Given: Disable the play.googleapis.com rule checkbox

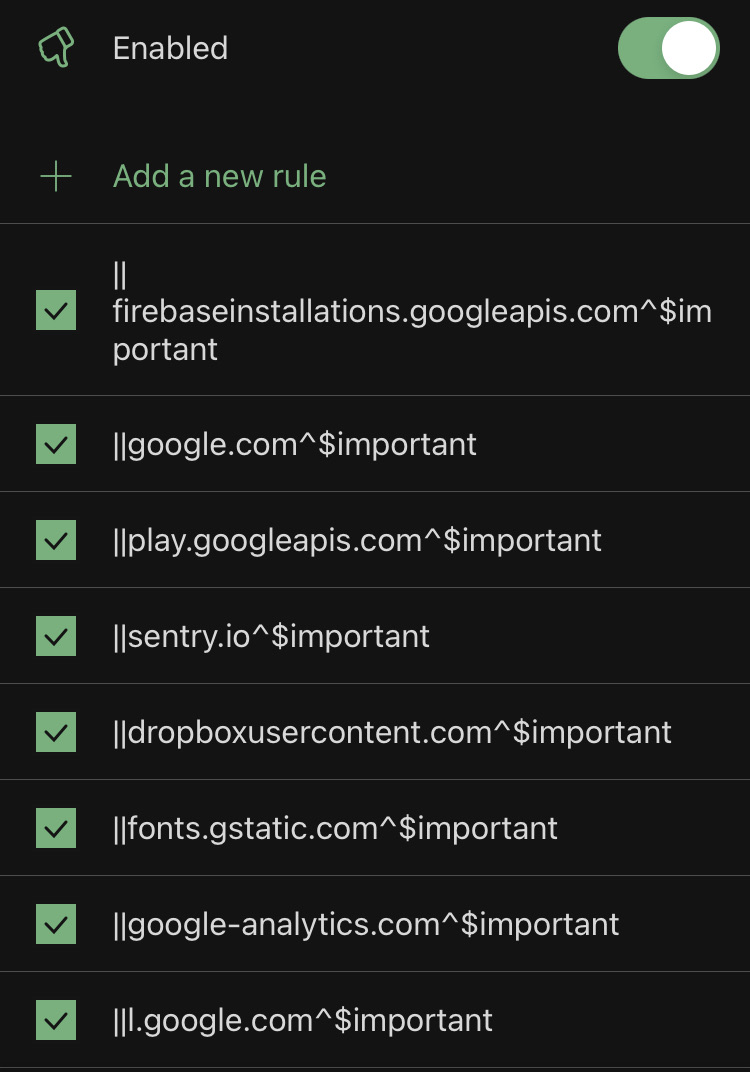Looking at the screenshot, I should coord(56,540).
